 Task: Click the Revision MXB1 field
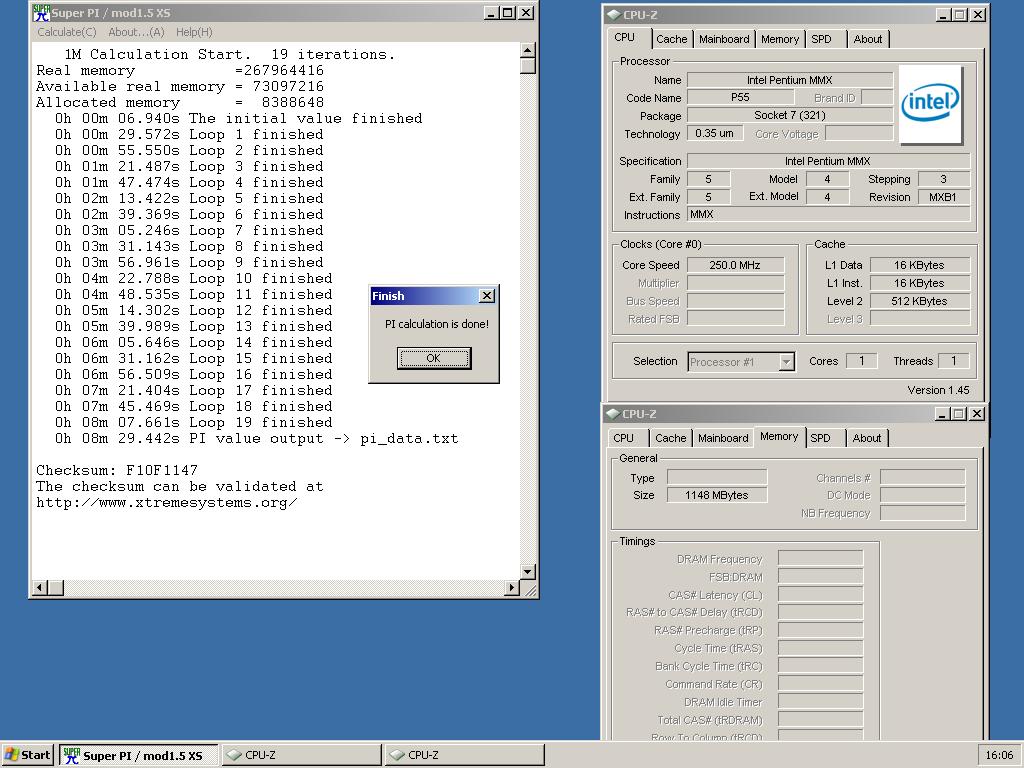click(x=944, y=197)
